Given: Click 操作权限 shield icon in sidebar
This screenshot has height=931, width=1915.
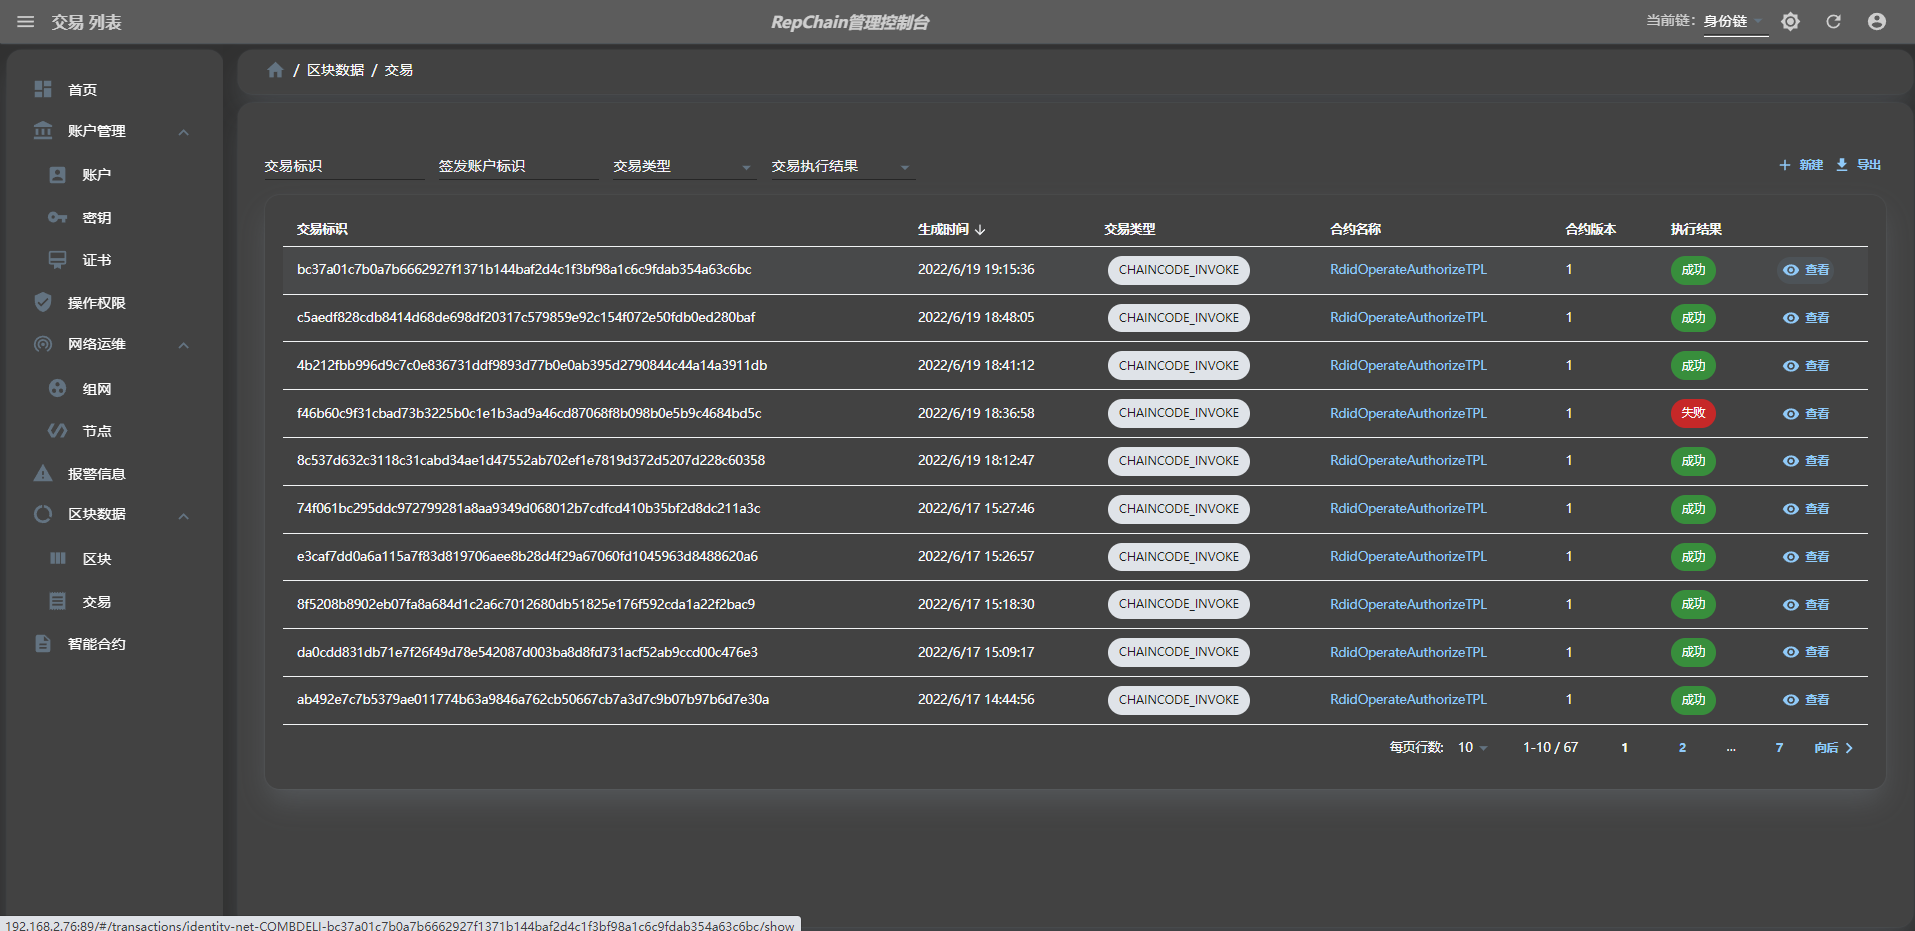Looking at the screenshot, I should tap(43, 302).
